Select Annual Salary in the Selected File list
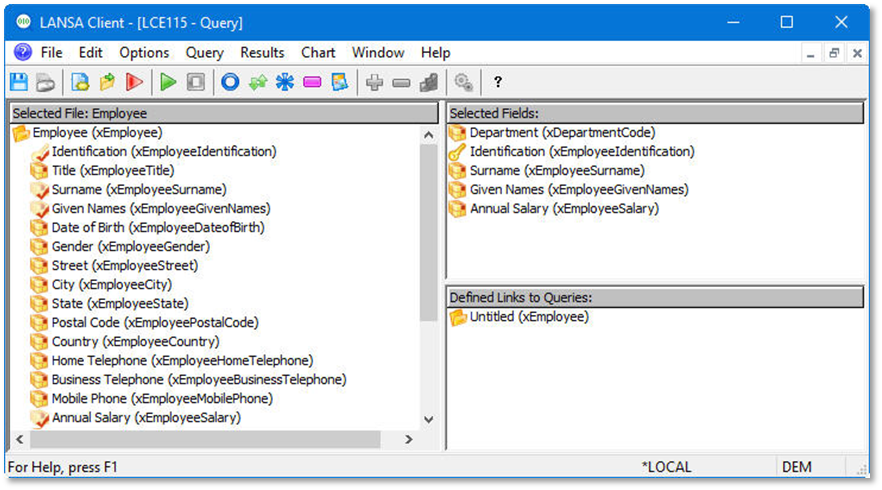This screenshot has height=490, width=882. click(136, 418)
